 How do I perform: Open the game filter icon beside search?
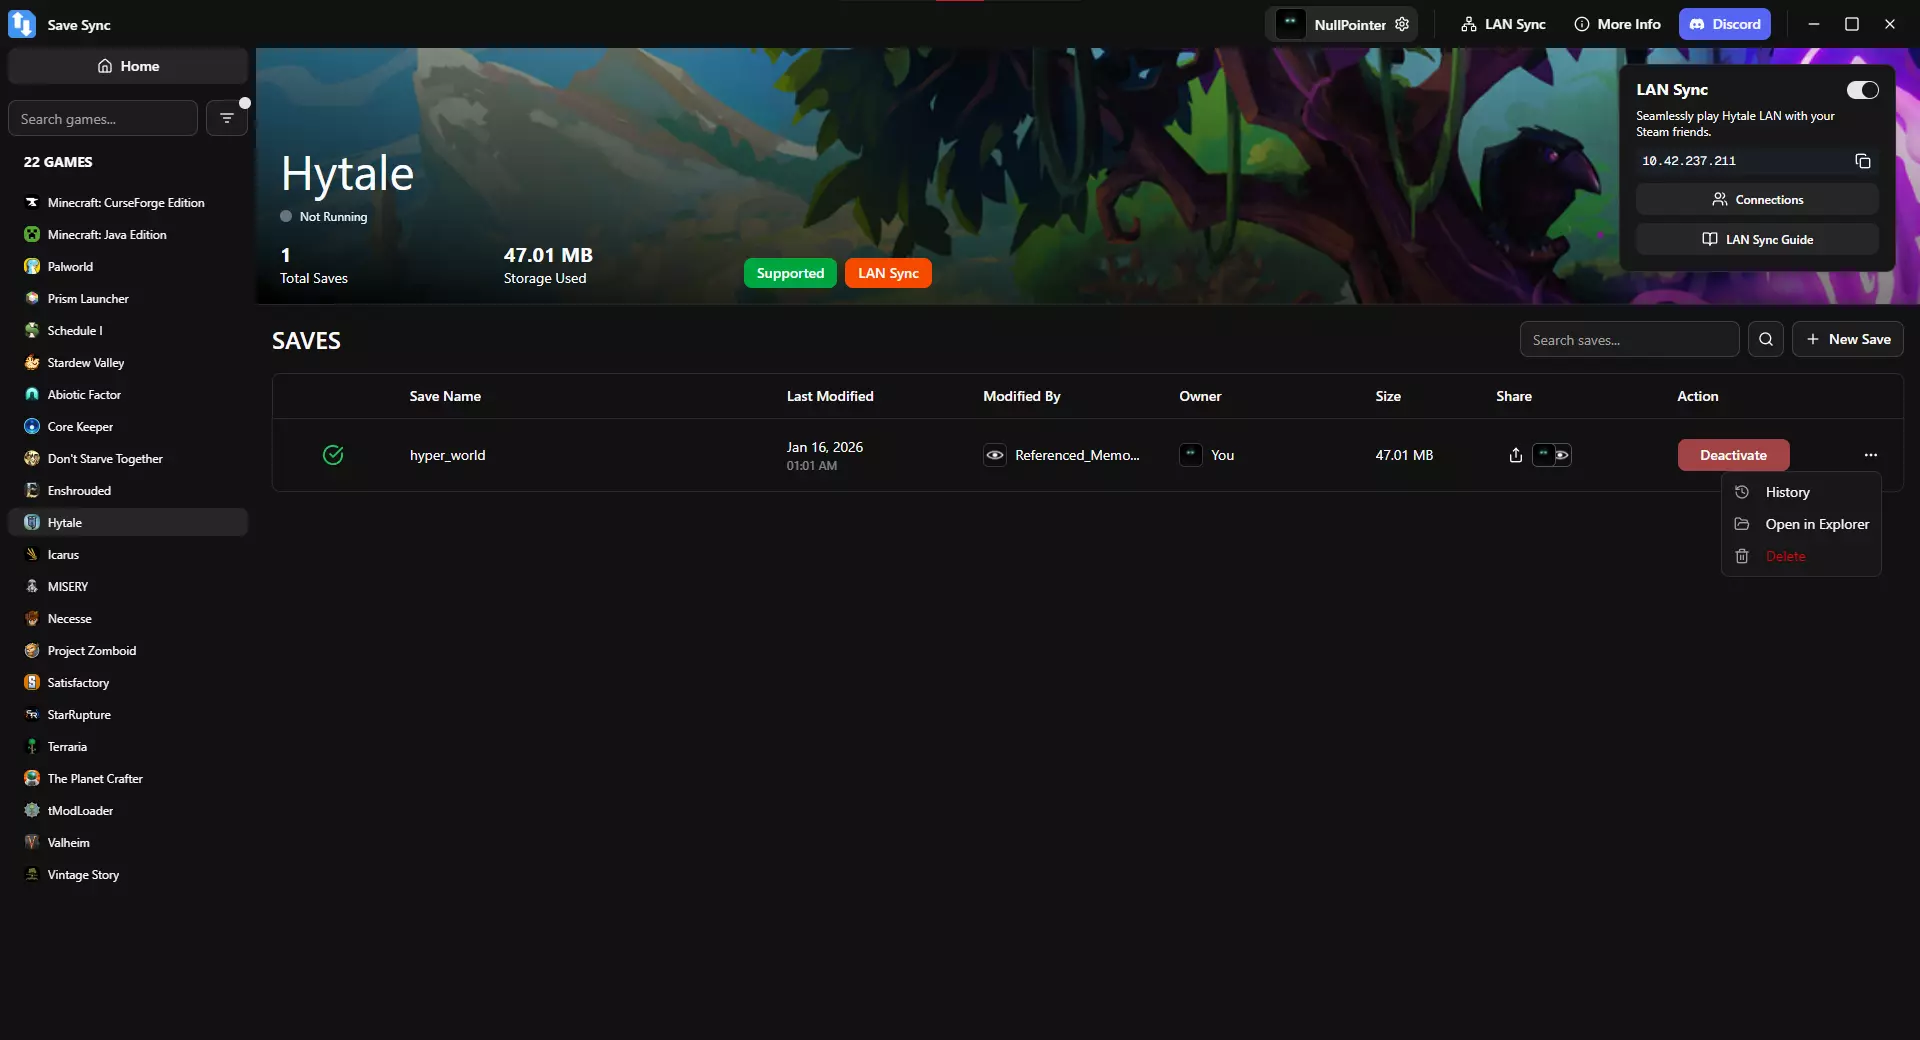coord(227,118)
